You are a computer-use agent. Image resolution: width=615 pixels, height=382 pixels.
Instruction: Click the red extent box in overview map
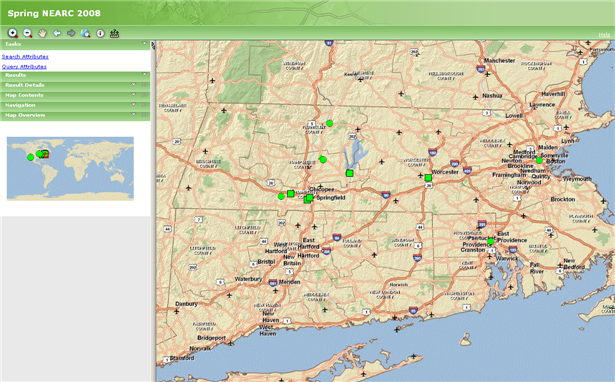tap(46, 155)
